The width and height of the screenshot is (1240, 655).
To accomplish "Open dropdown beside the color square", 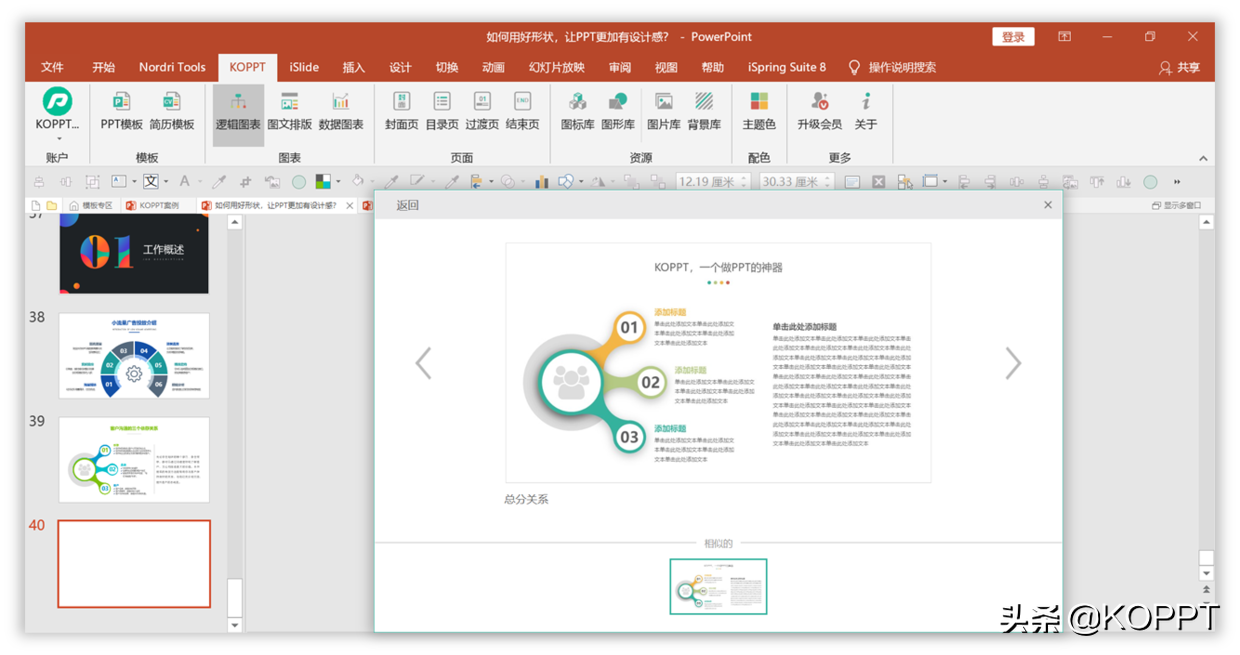I will coord(338,181).
